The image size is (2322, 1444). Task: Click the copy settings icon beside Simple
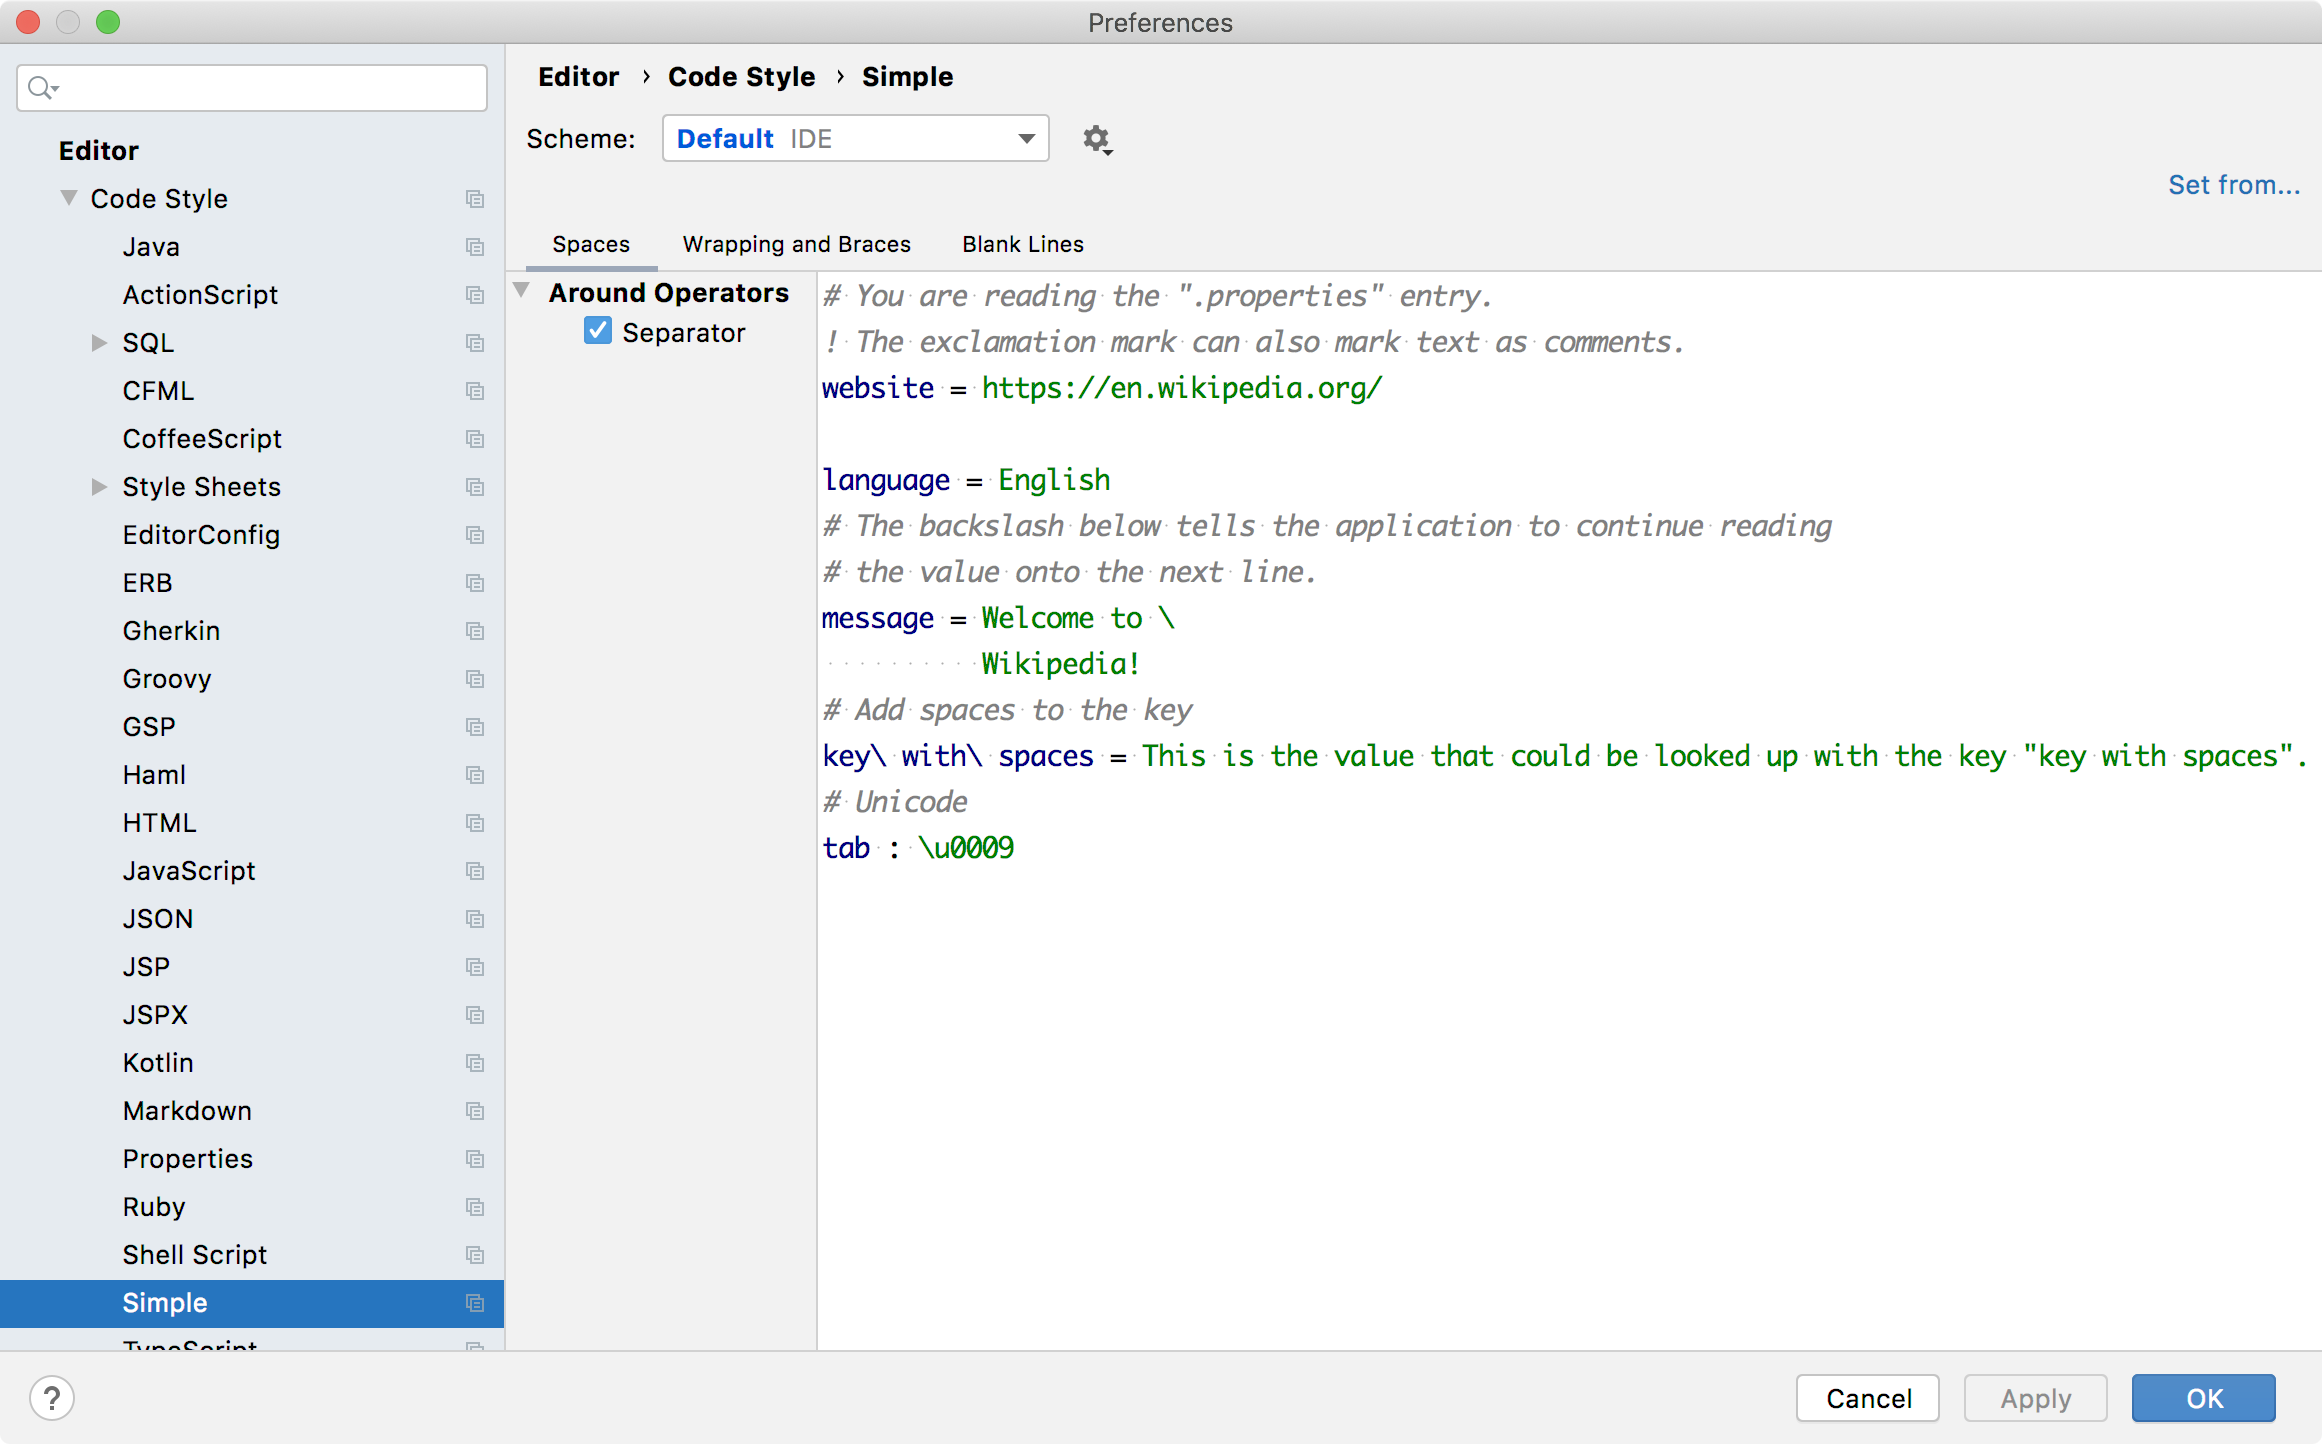[475, 1303]
